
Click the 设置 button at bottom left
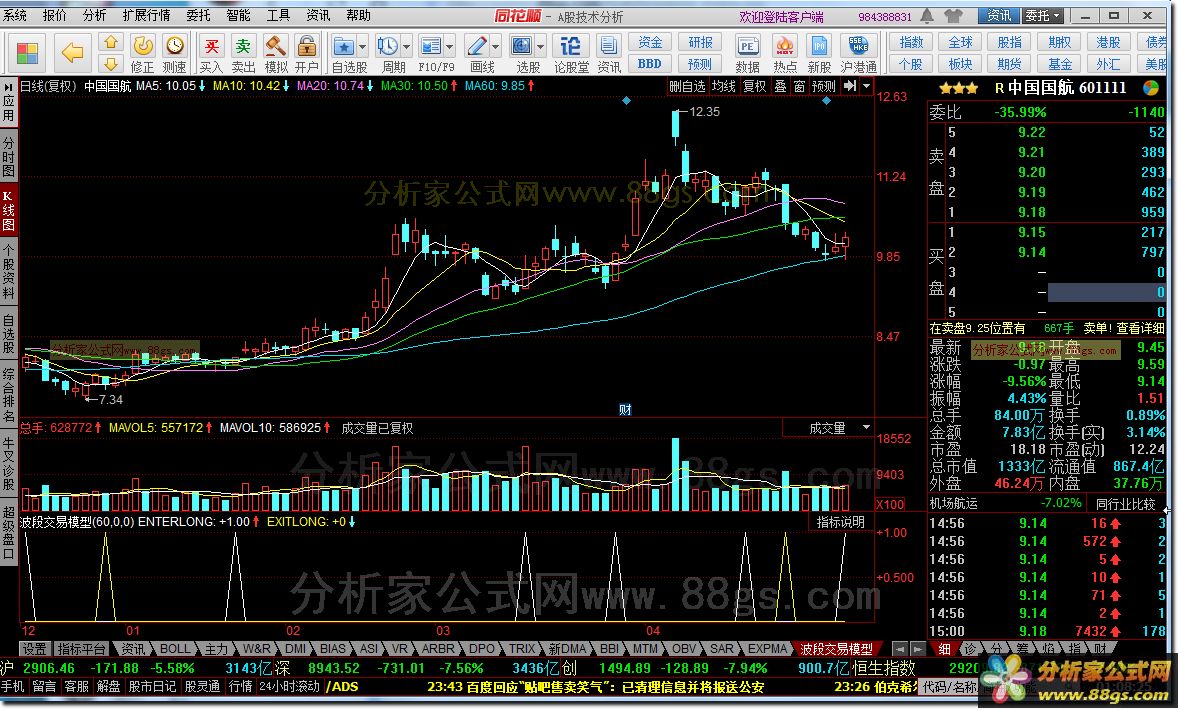point(33,649)
